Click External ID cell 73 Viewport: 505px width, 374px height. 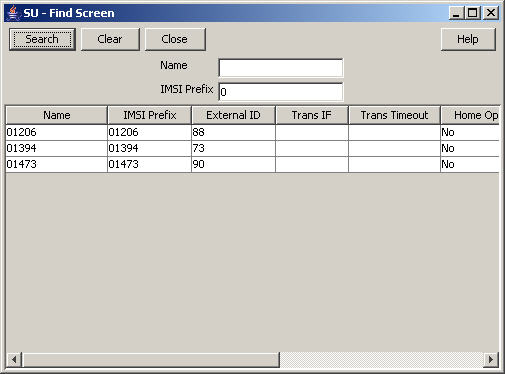tap(233, 148)
